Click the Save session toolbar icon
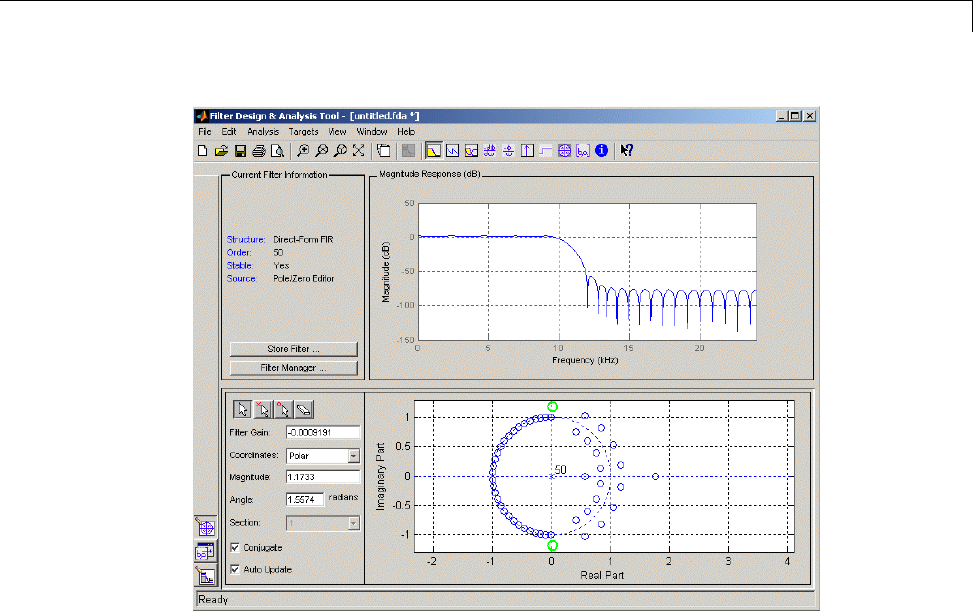 240,151
